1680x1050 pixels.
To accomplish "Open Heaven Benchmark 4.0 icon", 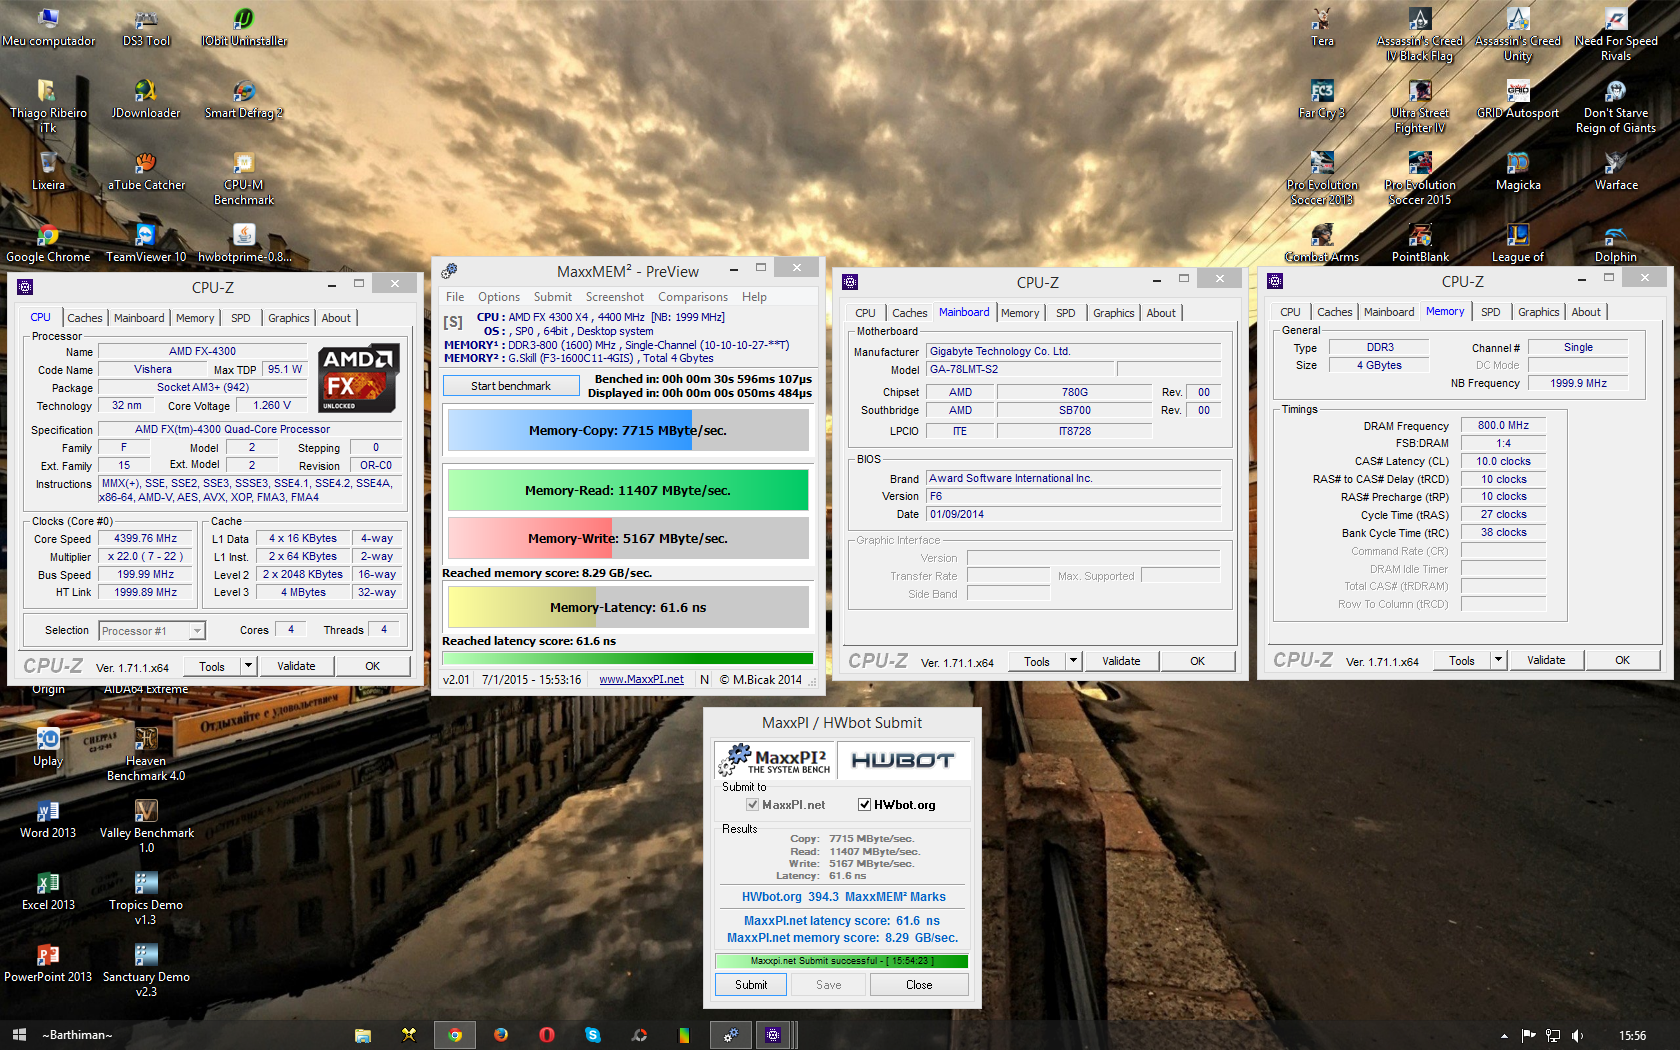I will click(146, 754).
